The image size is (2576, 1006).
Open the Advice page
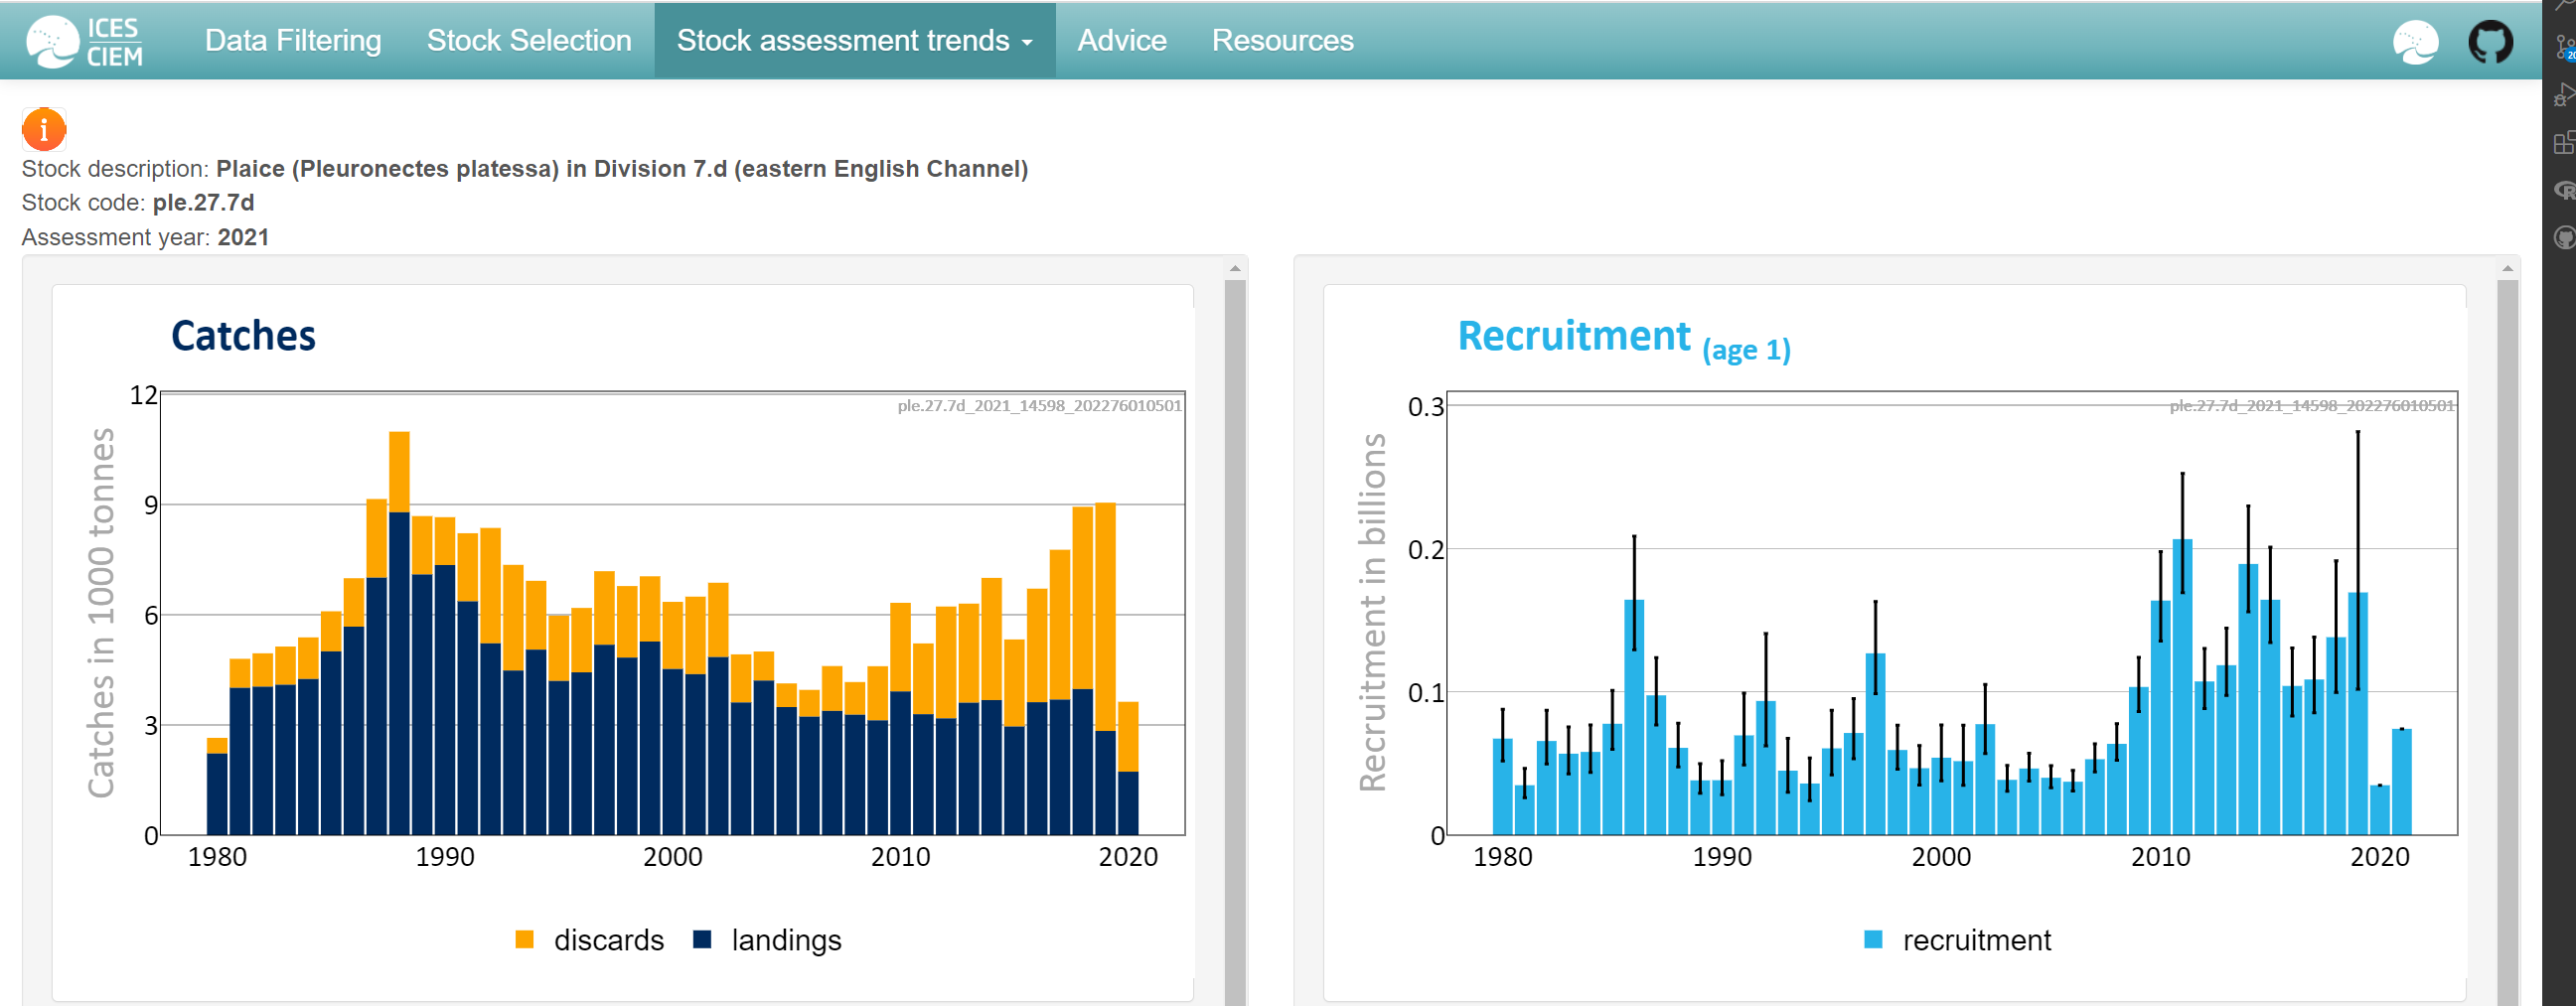(1121, 40)
